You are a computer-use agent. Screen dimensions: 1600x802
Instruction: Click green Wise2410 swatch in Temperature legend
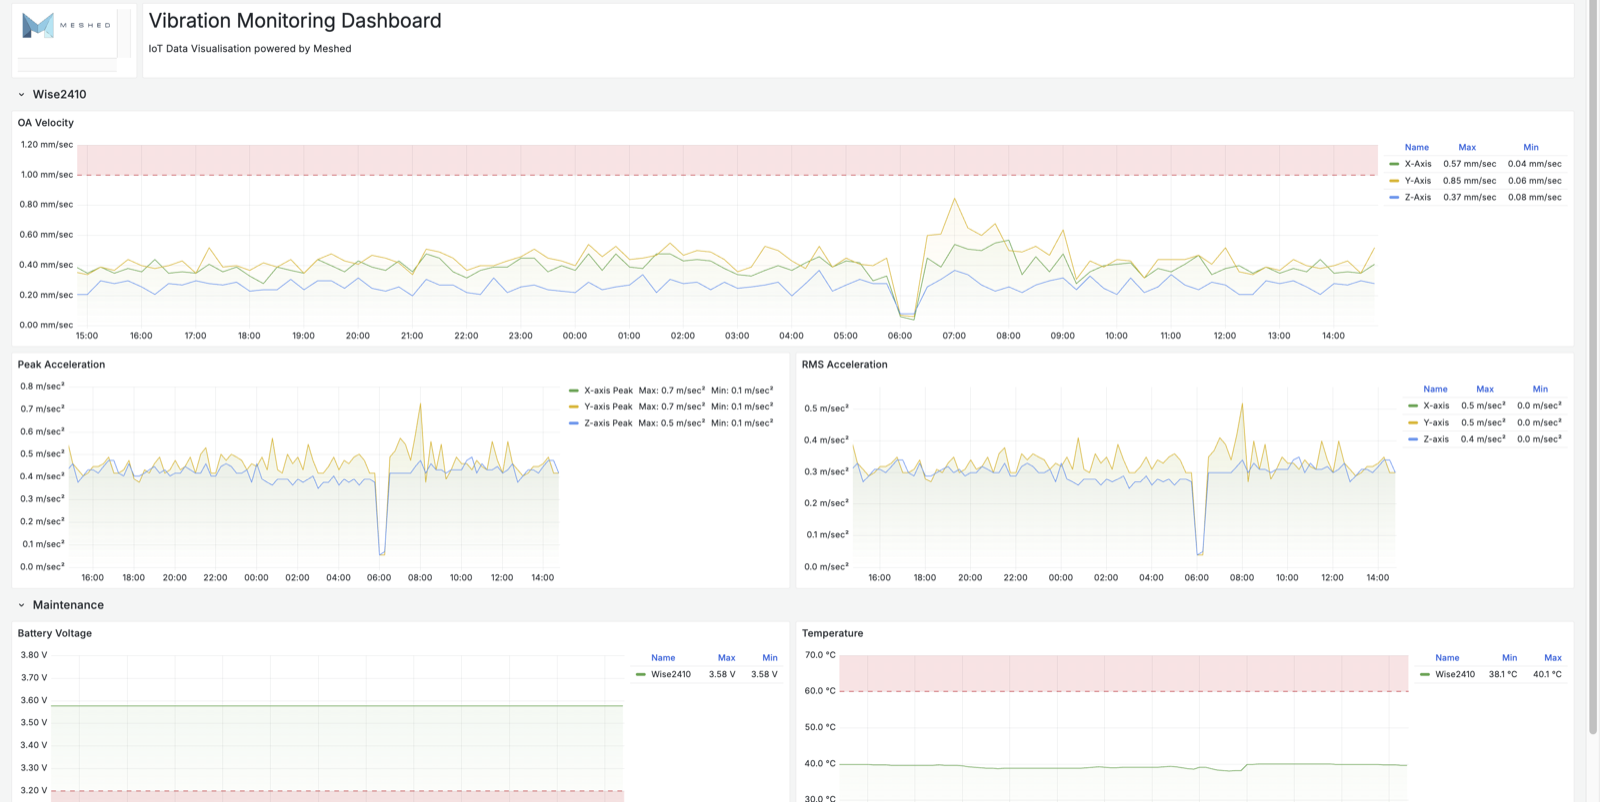(1425, 675)
